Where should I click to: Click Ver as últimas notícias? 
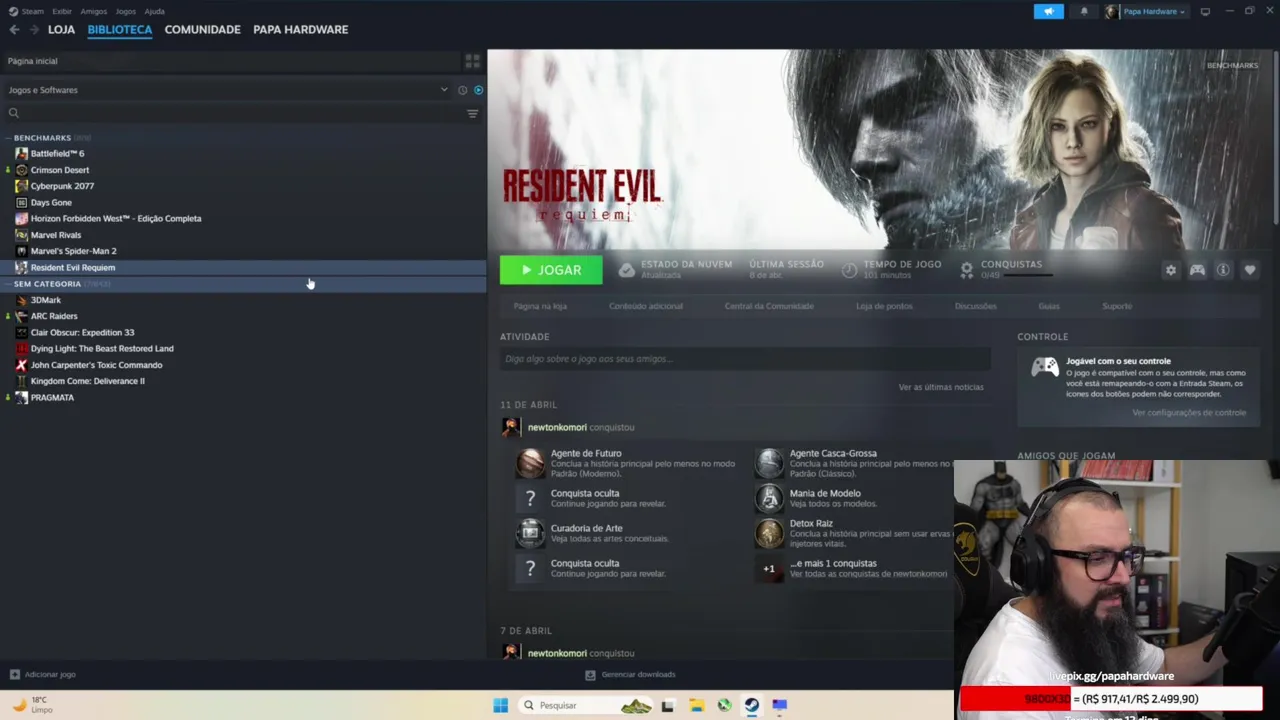[x=941, y=387]
